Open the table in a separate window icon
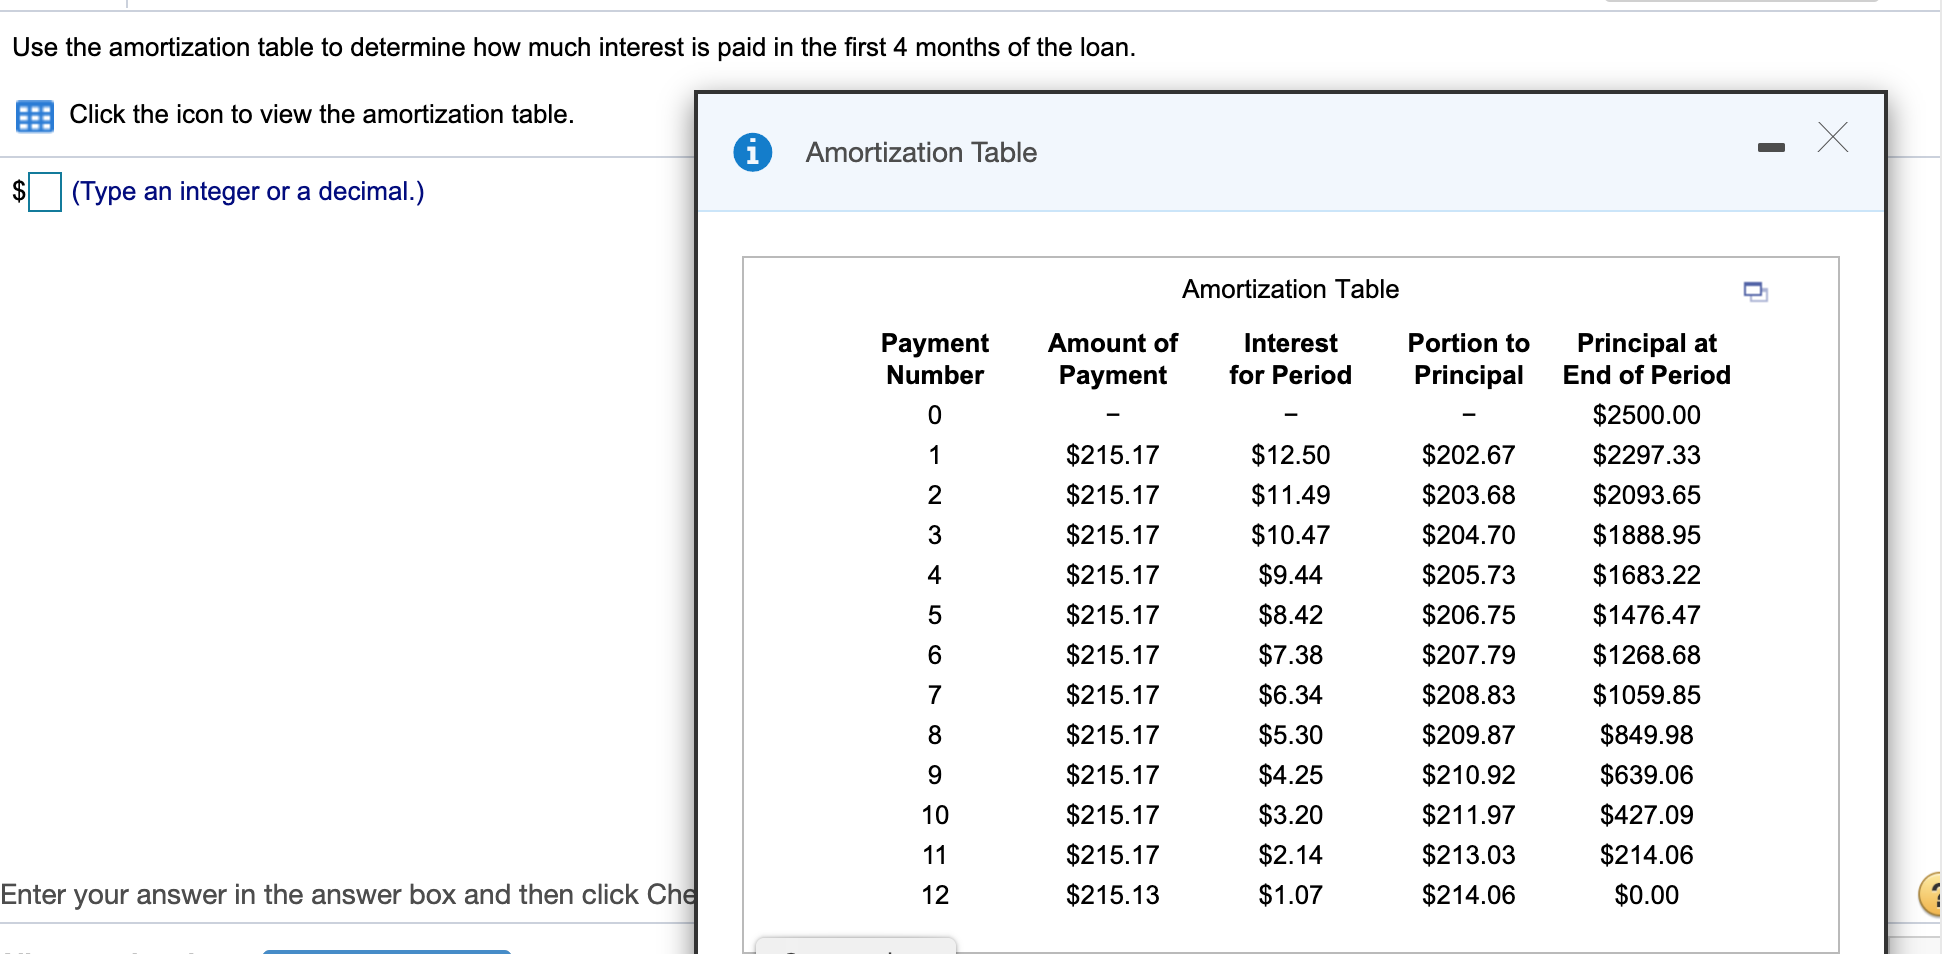 [x=1756, y=292]
